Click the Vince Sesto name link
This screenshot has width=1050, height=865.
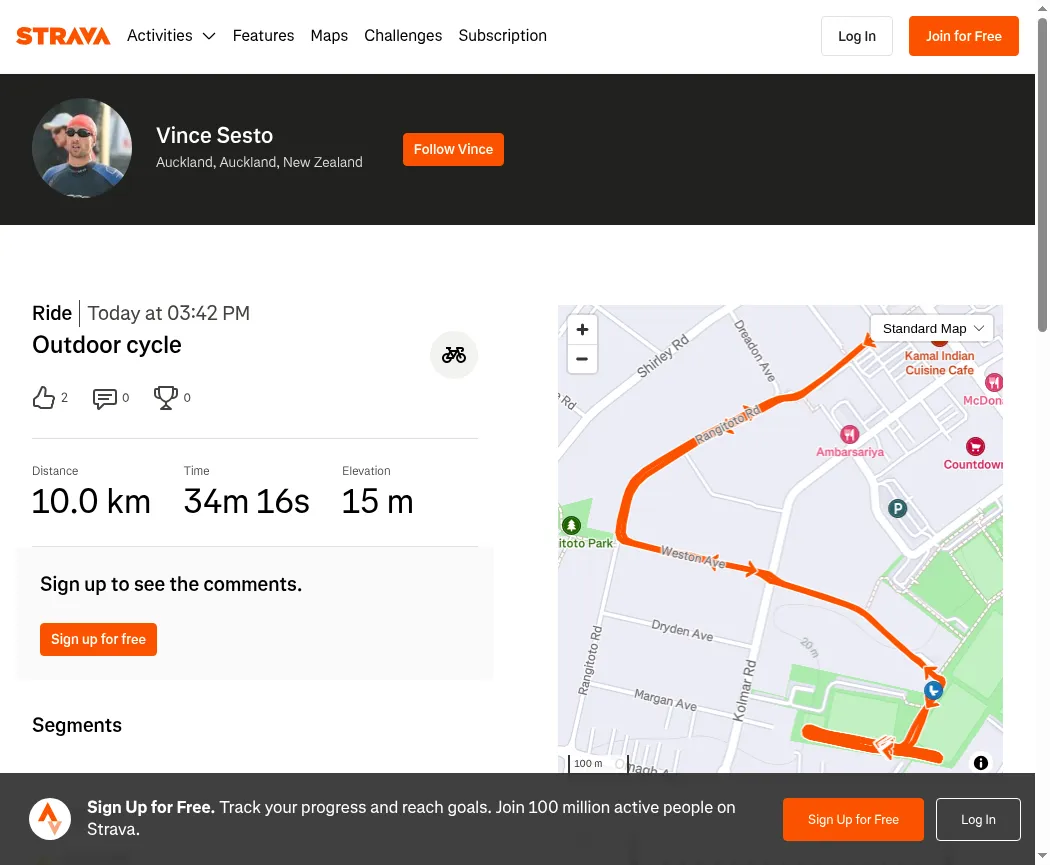(214, 135)
